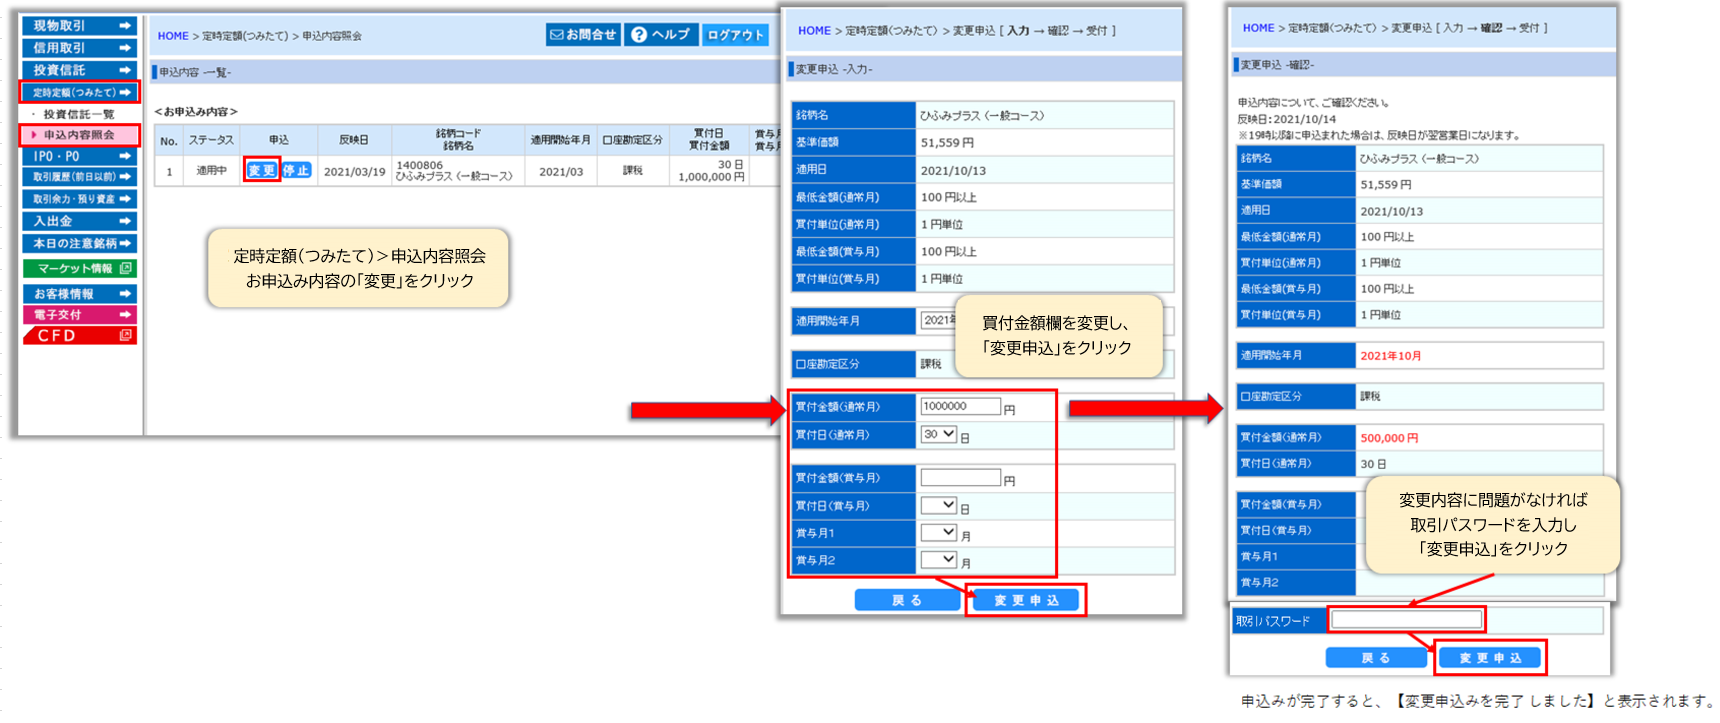Click the ヘルプ question-mark button
The height and width of the screenshot is (723, 1720).
661,35
